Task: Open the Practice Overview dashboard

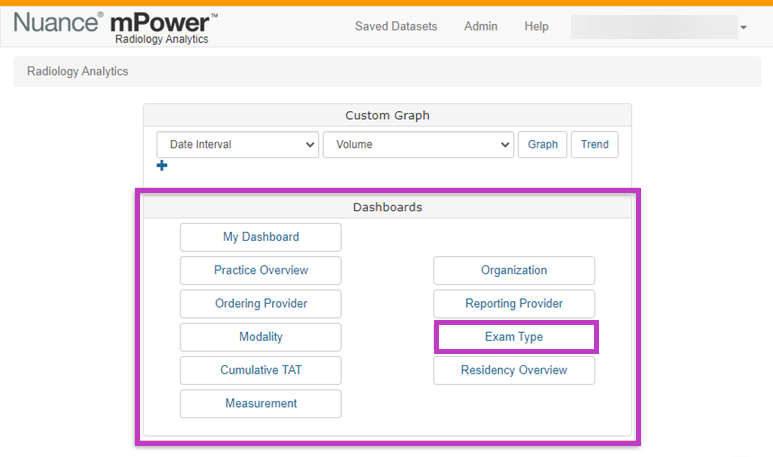Action: [261, 270]
